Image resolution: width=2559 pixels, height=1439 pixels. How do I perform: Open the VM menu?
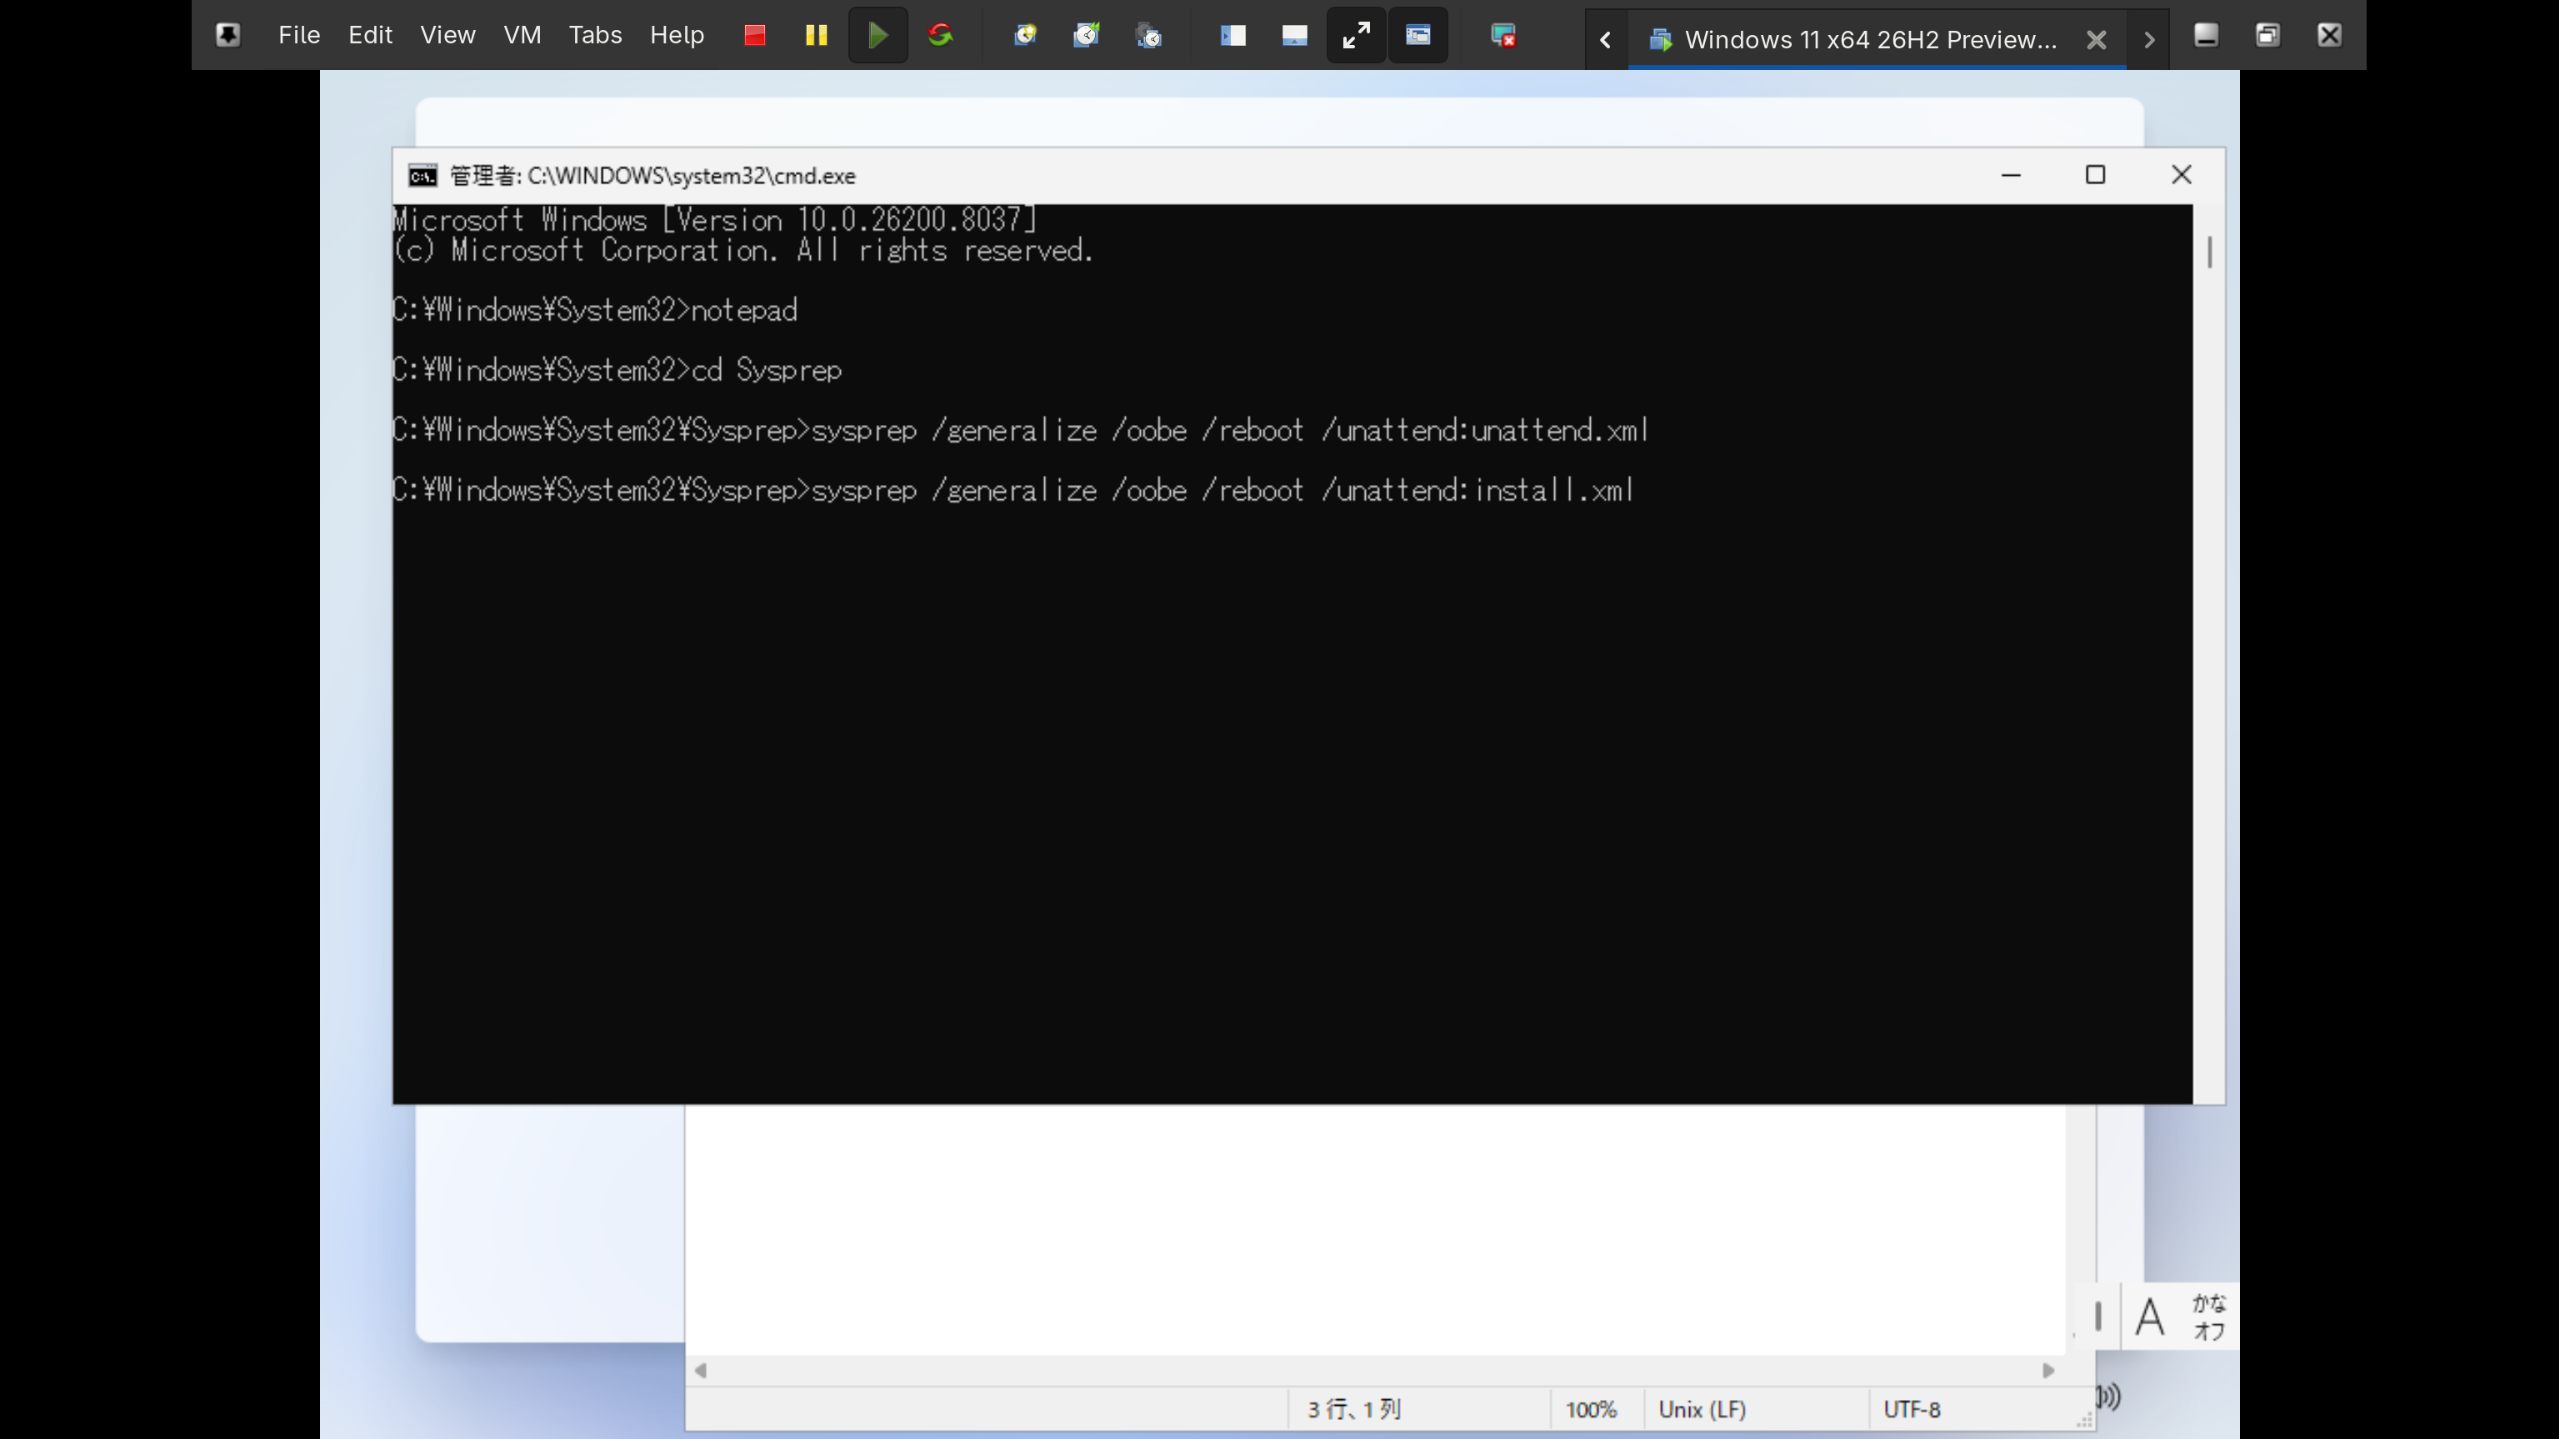pos(522,35)
